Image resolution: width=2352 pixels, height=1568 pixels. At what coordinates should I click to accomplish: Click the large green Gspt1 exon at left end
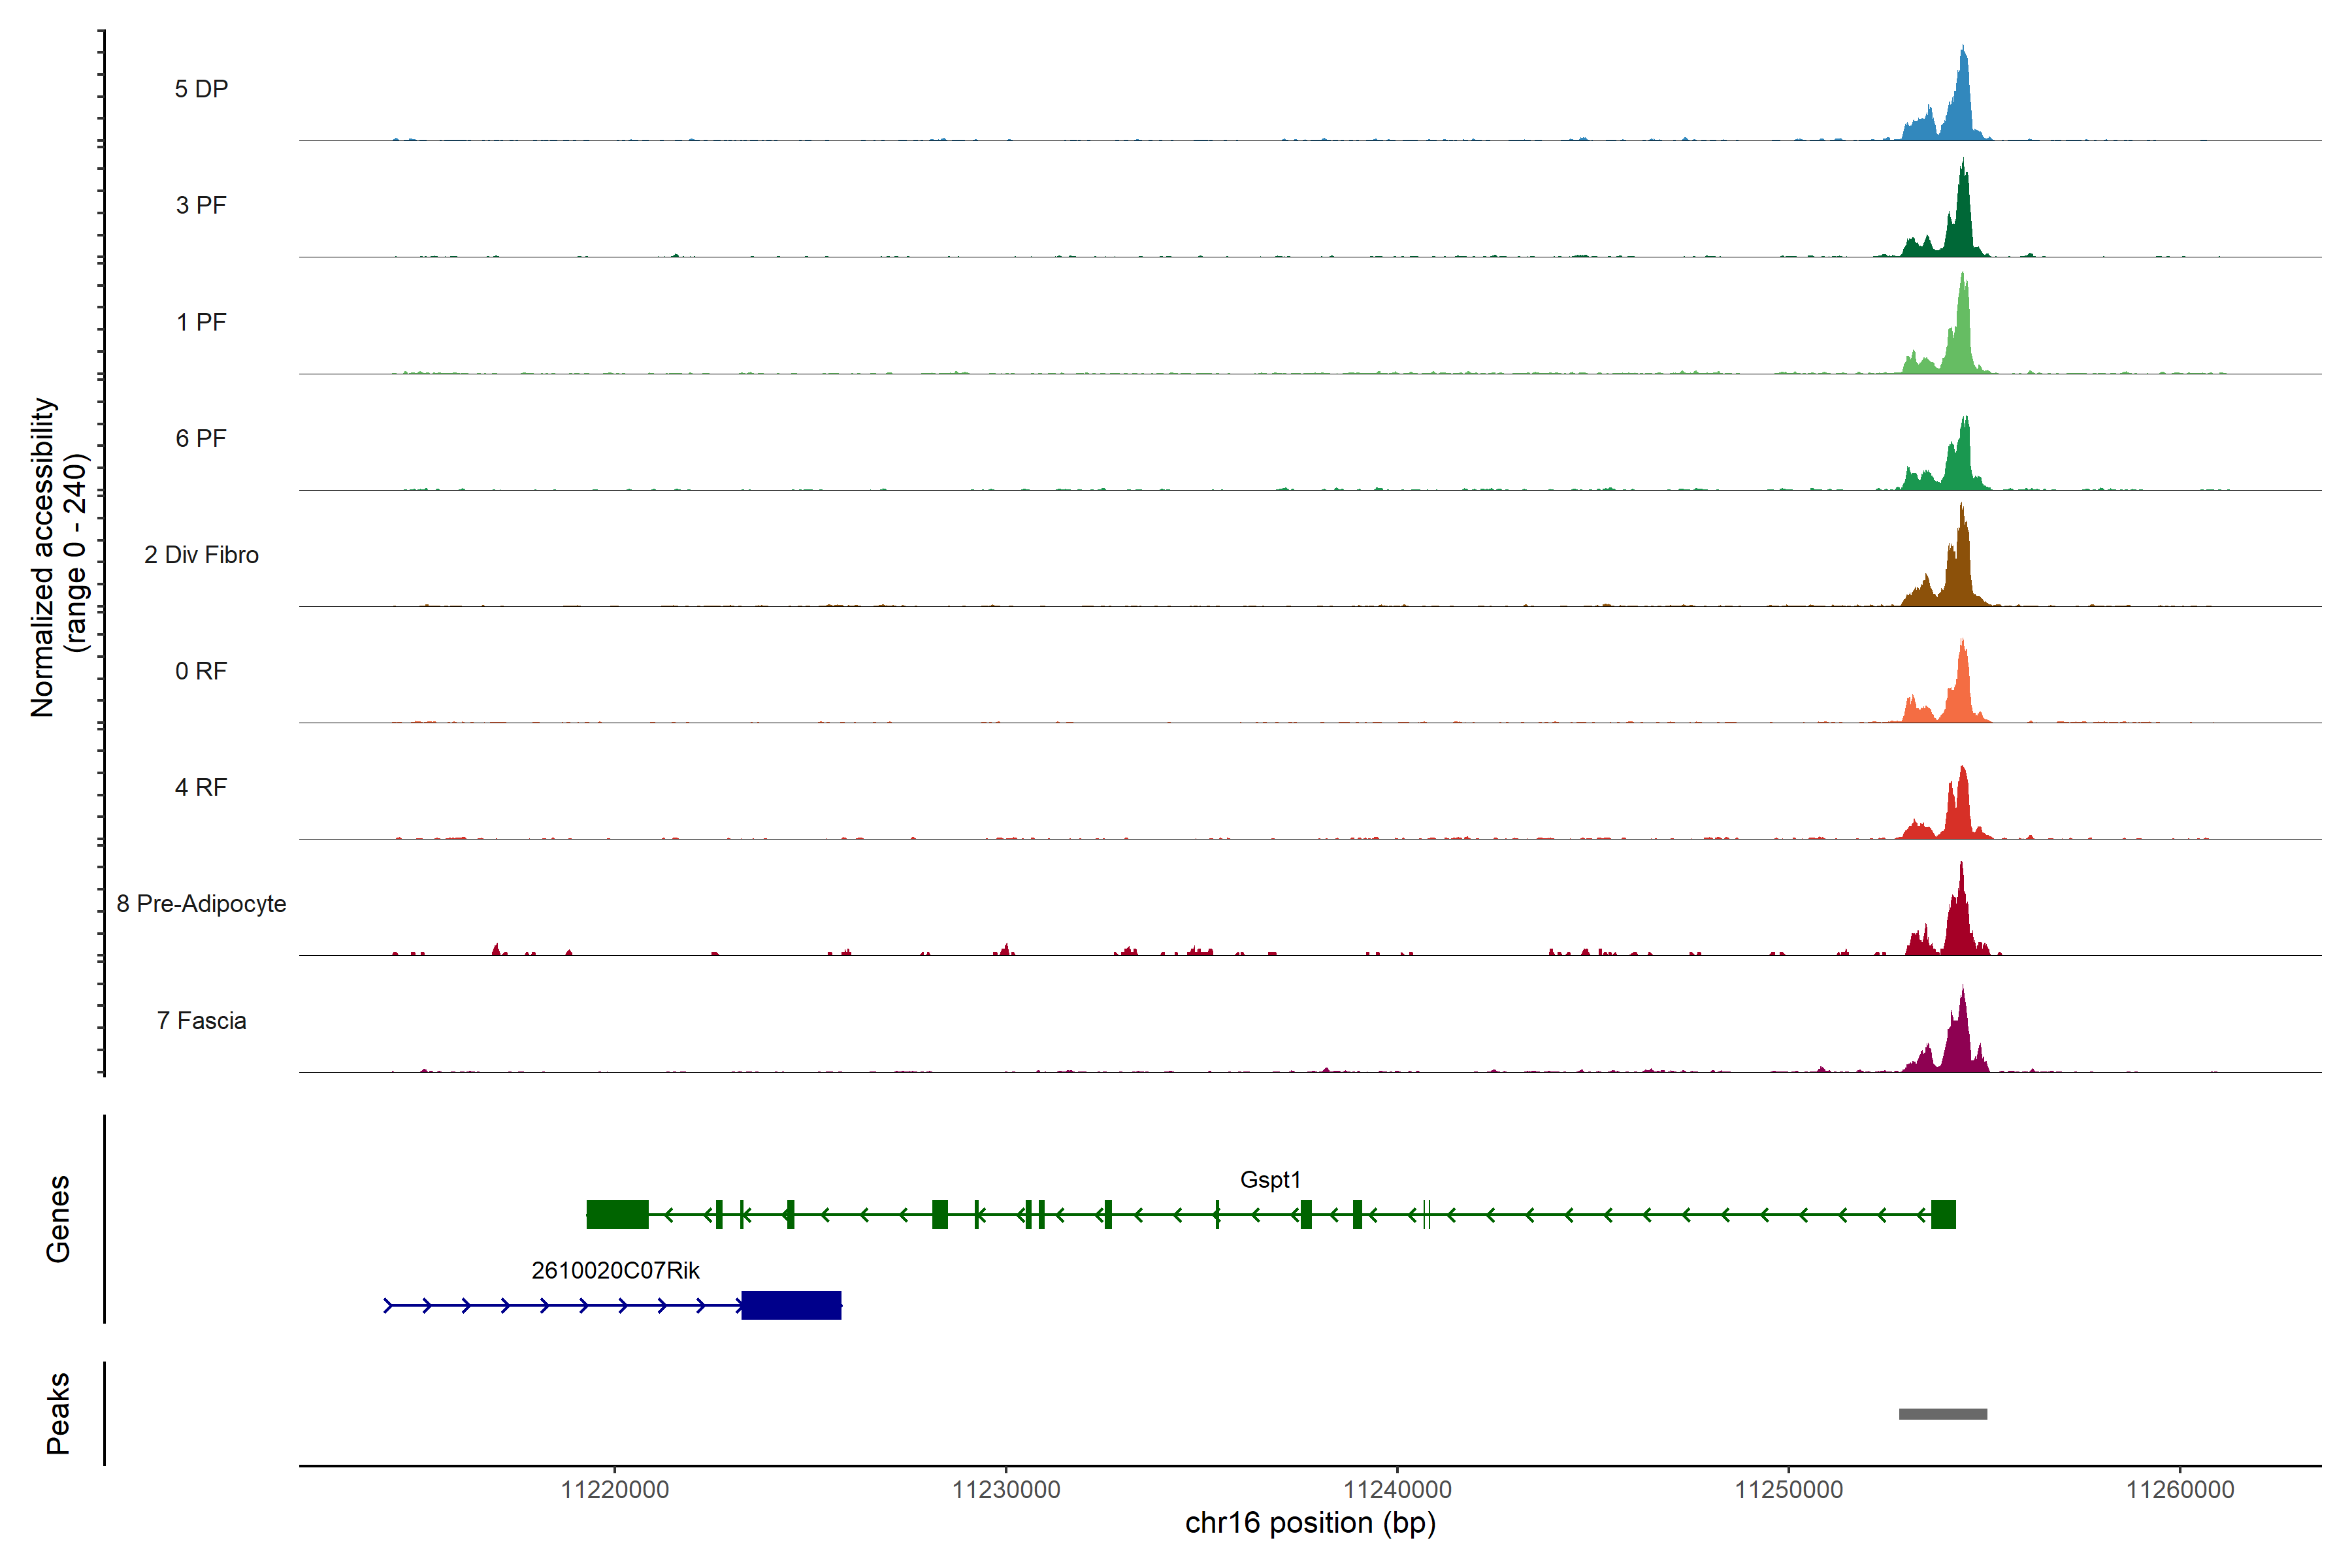click(x=617, y=1215)
